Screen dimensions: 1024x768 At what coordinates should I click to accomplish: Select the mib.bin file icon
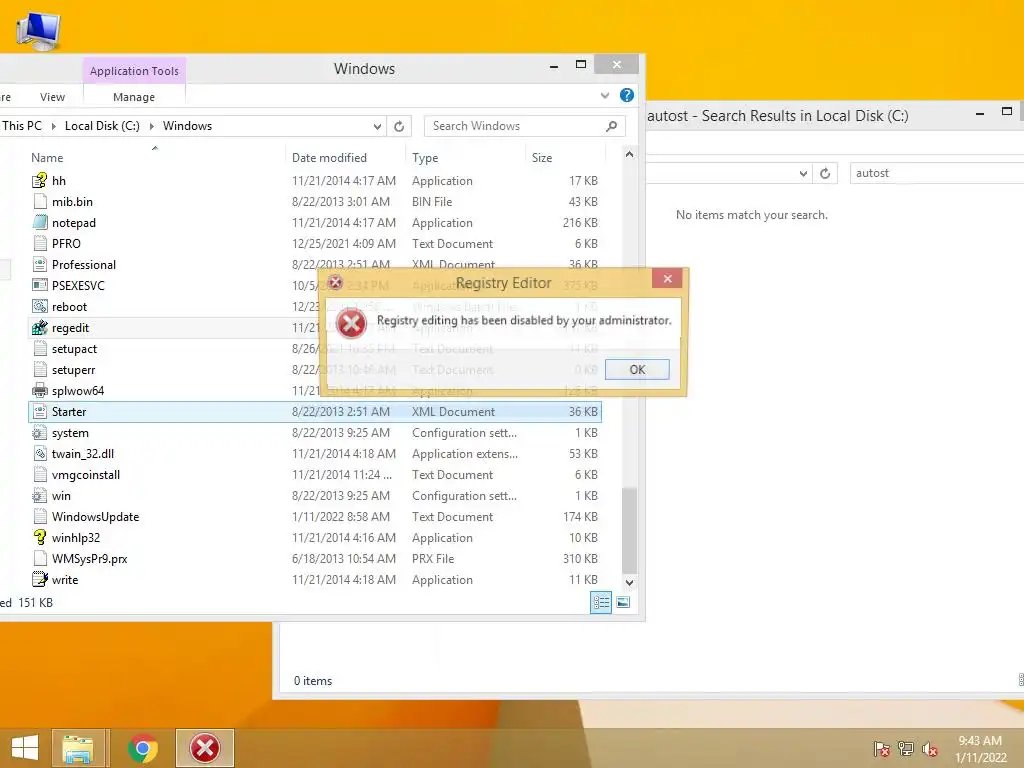[40, 201]
